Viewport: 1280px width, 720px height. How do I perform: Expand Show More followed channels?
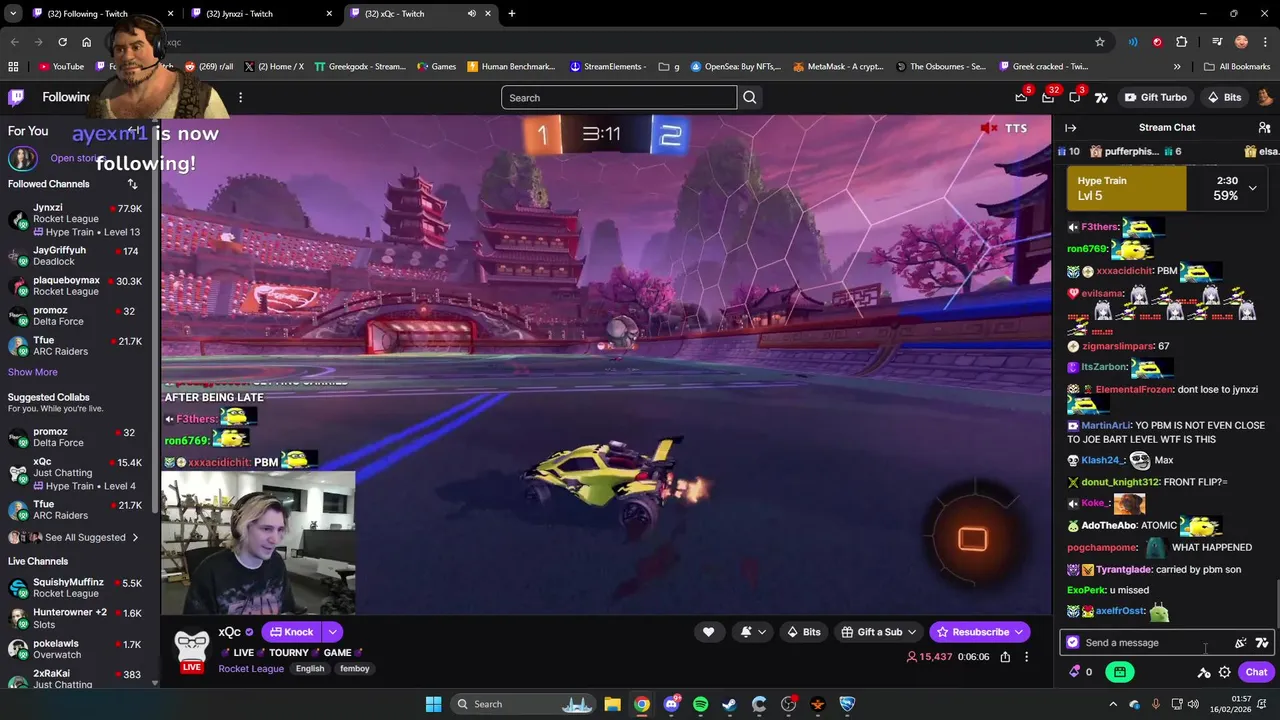33,372
